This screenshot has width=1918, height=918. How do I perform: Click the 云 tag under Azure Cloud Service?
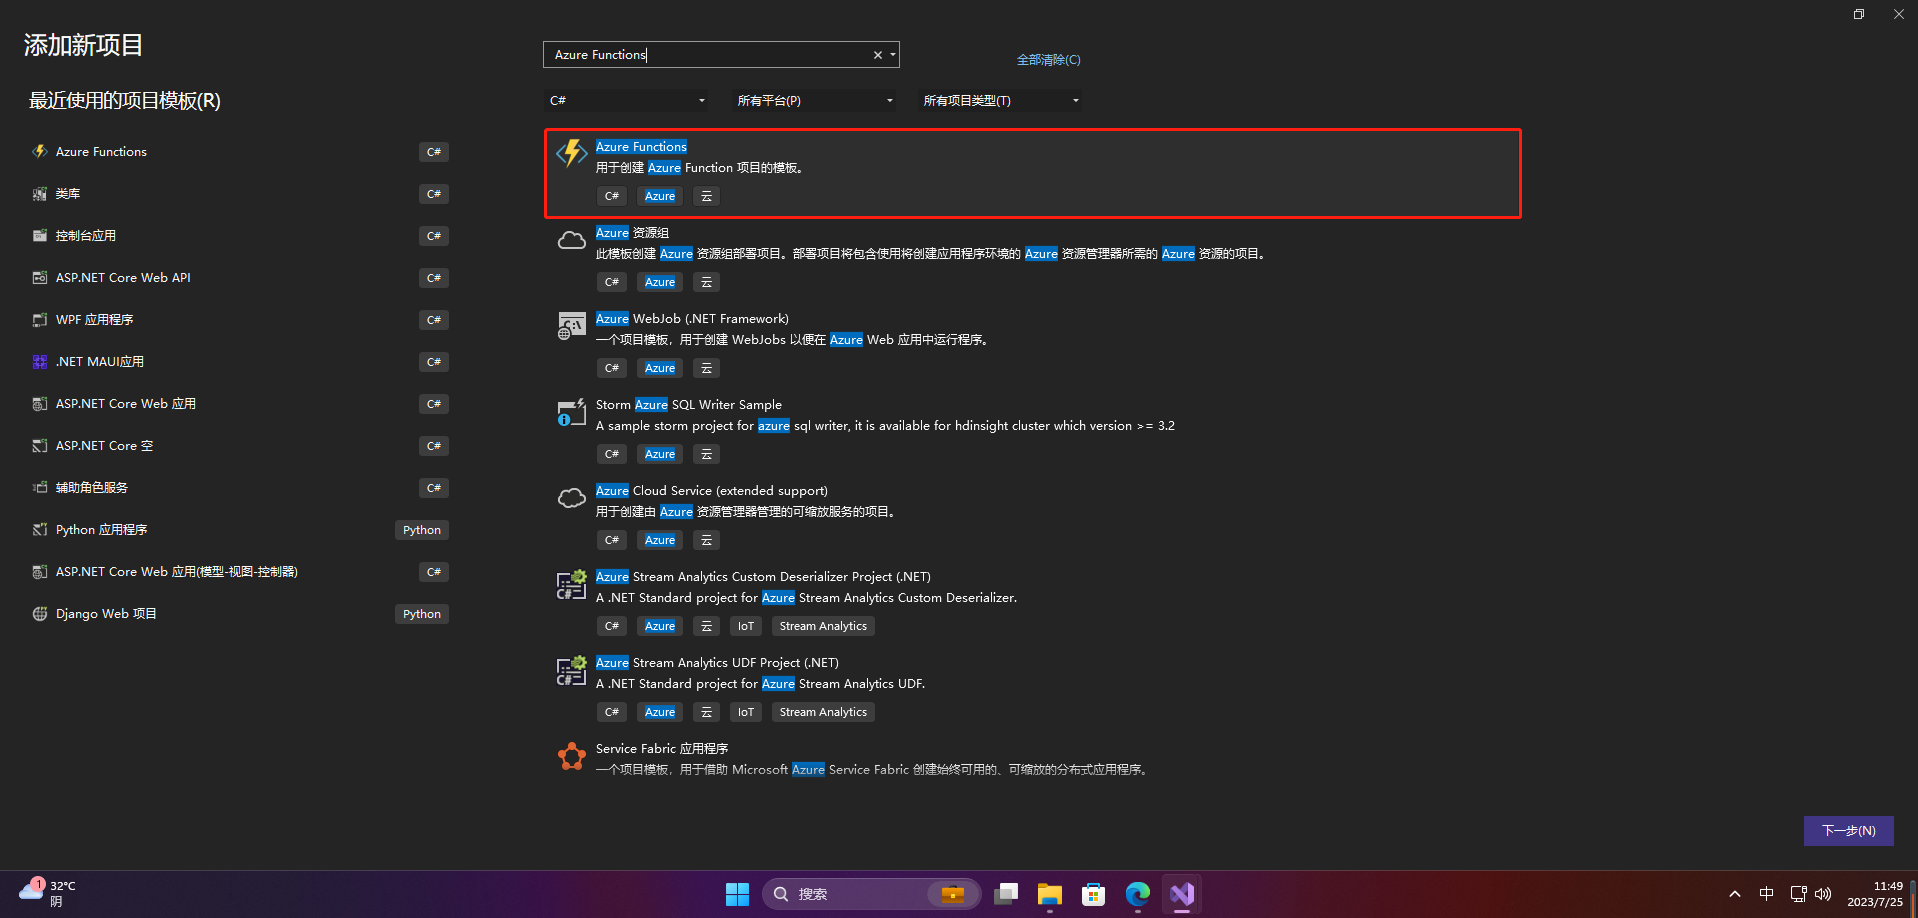[706, 540]
